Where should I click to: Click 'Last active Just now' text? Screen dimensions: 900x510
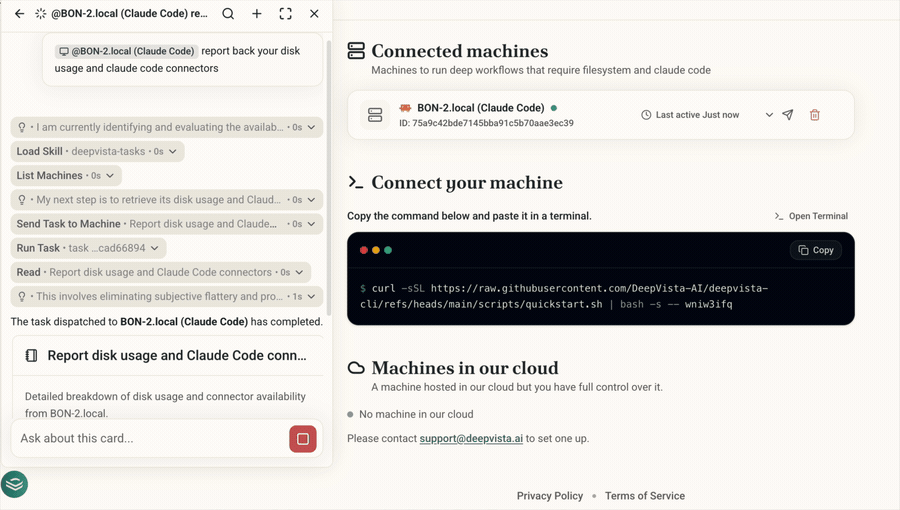click(x=697, y=115)
